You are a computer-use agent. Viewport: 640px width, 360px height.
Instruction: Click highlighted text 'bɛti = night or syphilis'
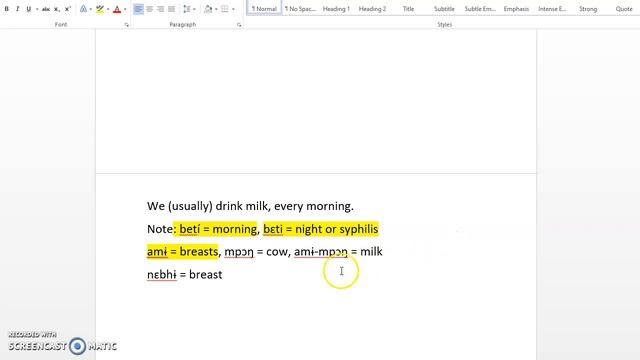tap(320, 229)
